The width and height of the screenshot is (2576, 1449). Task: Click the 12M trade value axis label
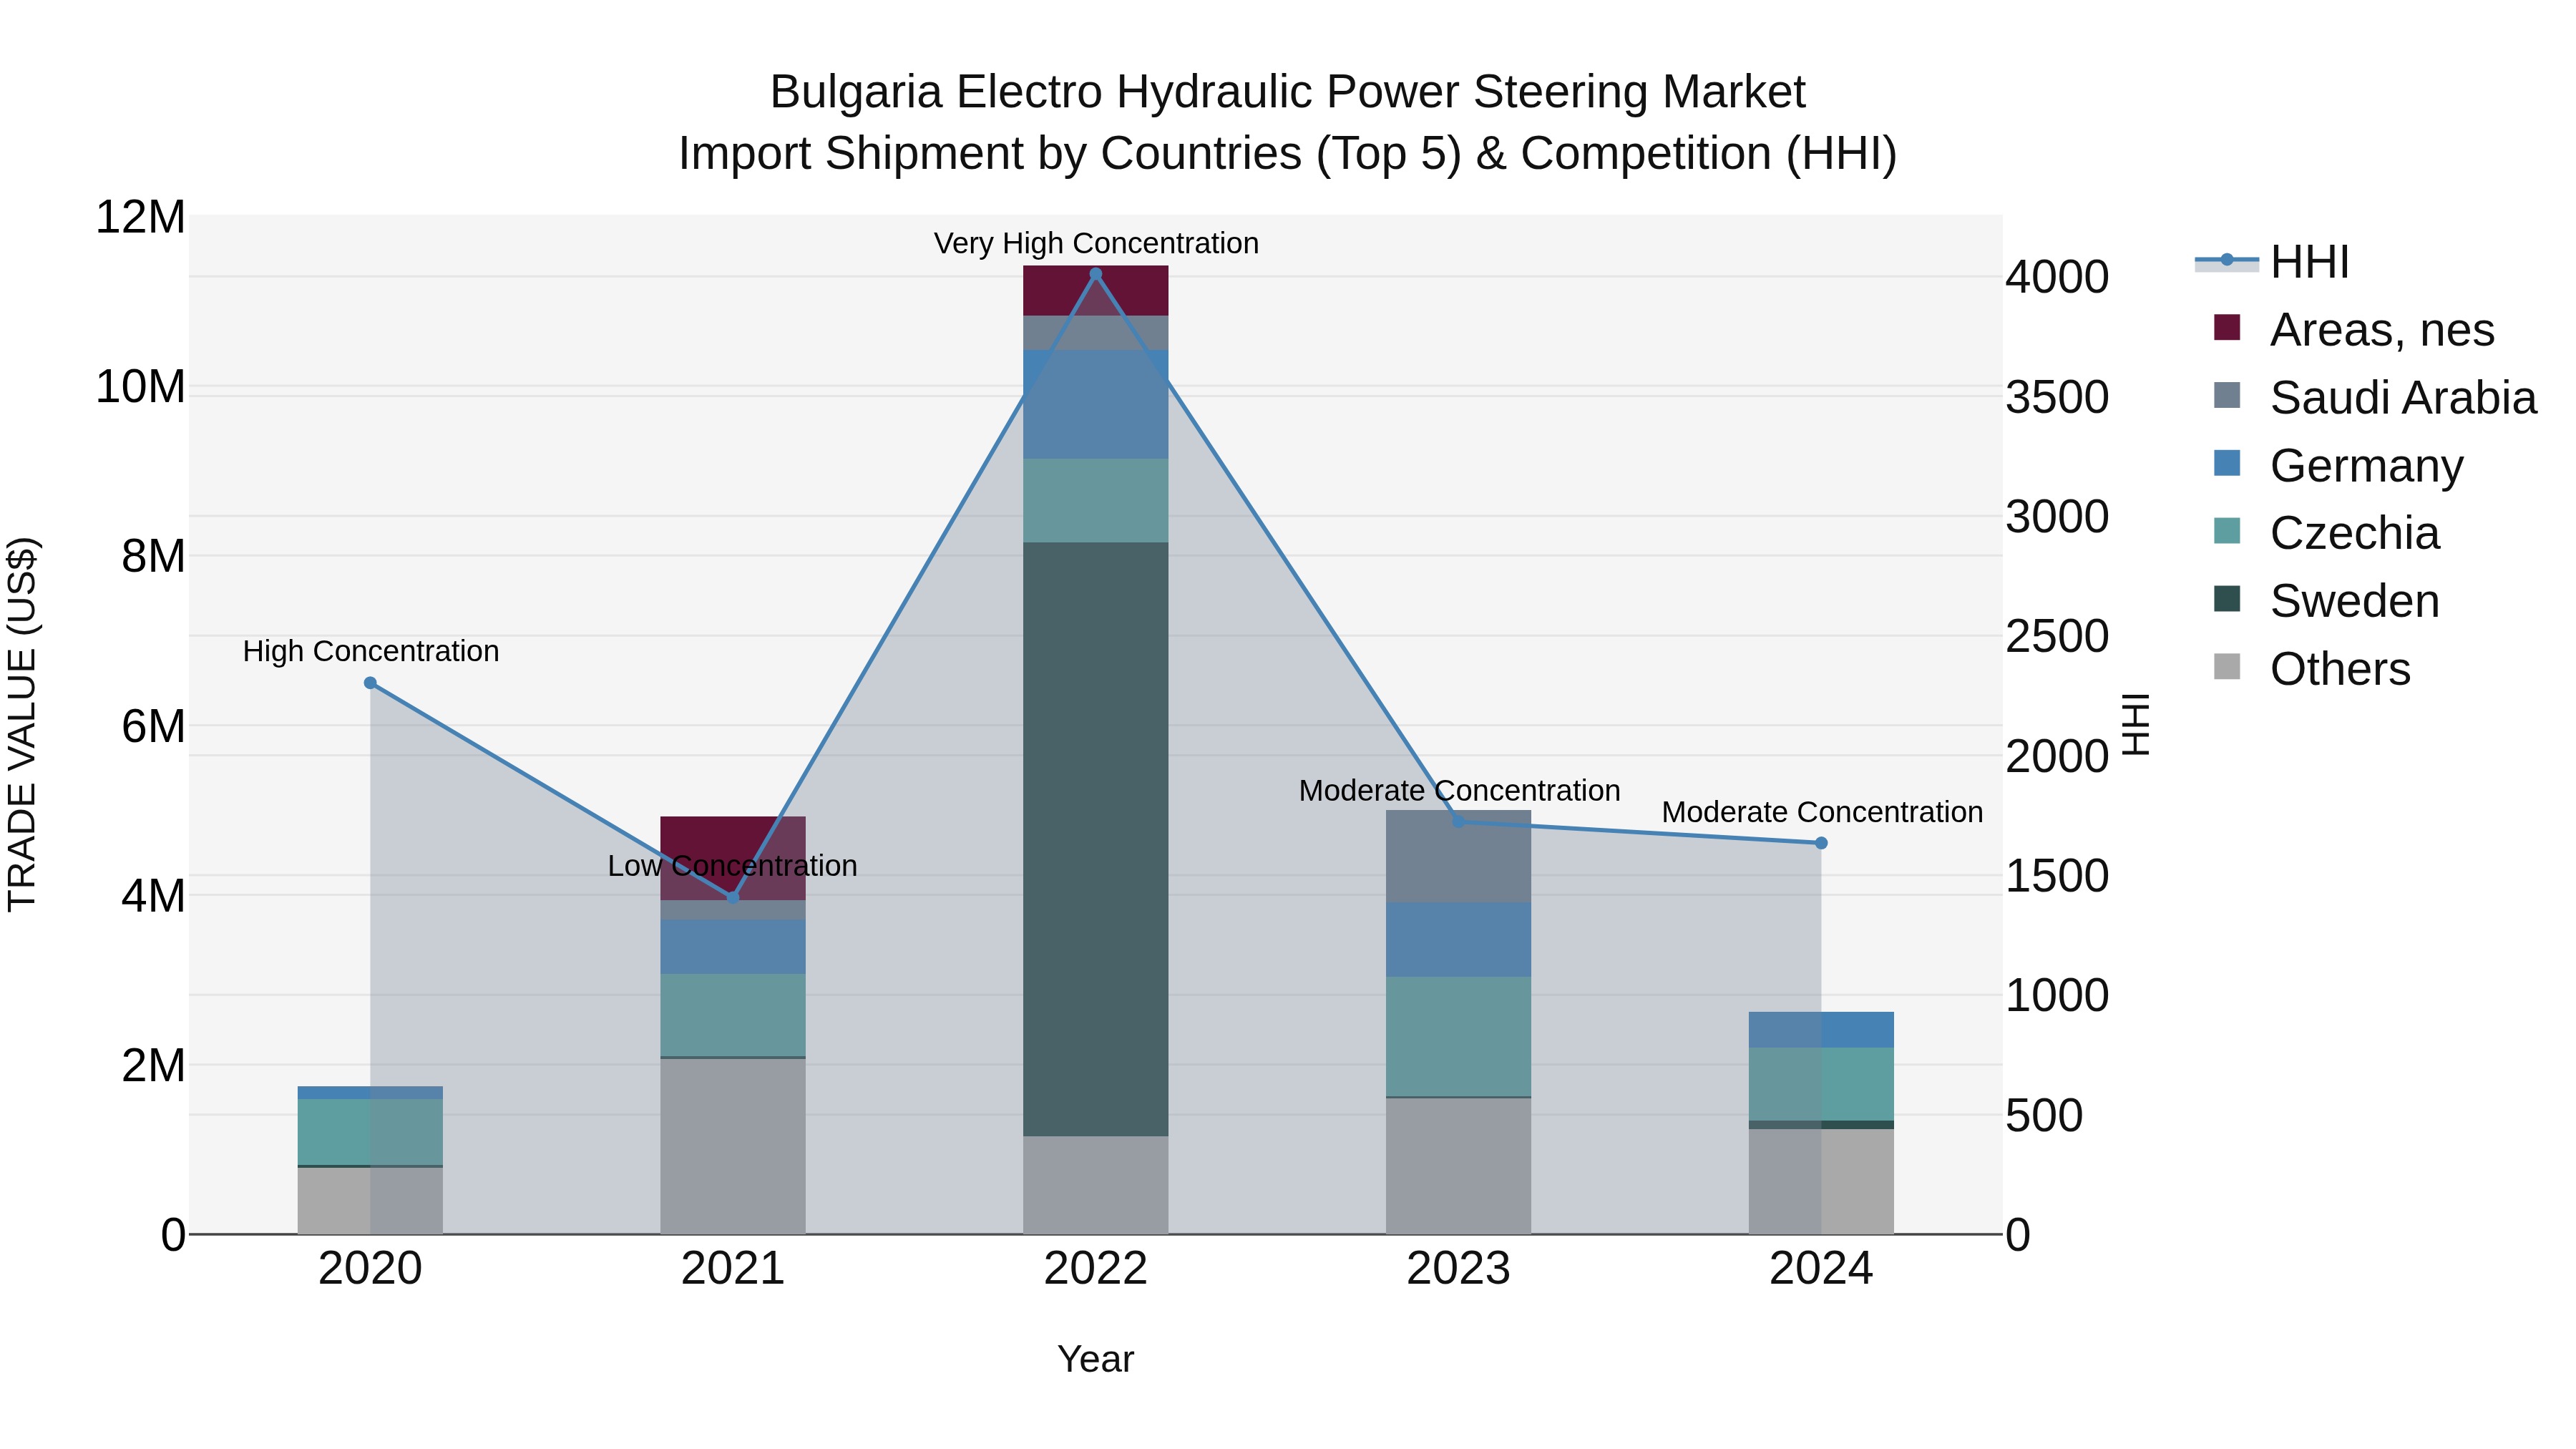(140, 217)
